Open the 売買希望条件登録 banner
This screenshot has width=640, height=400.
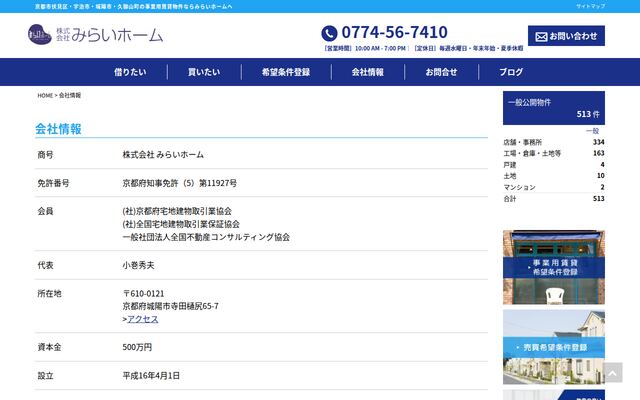(x=553, y=347)
